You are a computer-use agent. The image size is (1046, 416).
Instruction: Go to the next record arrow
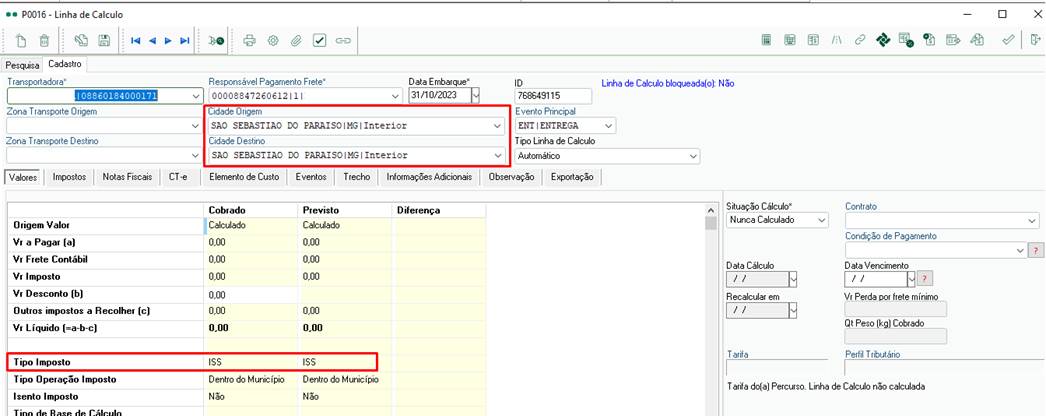point(168,41)
